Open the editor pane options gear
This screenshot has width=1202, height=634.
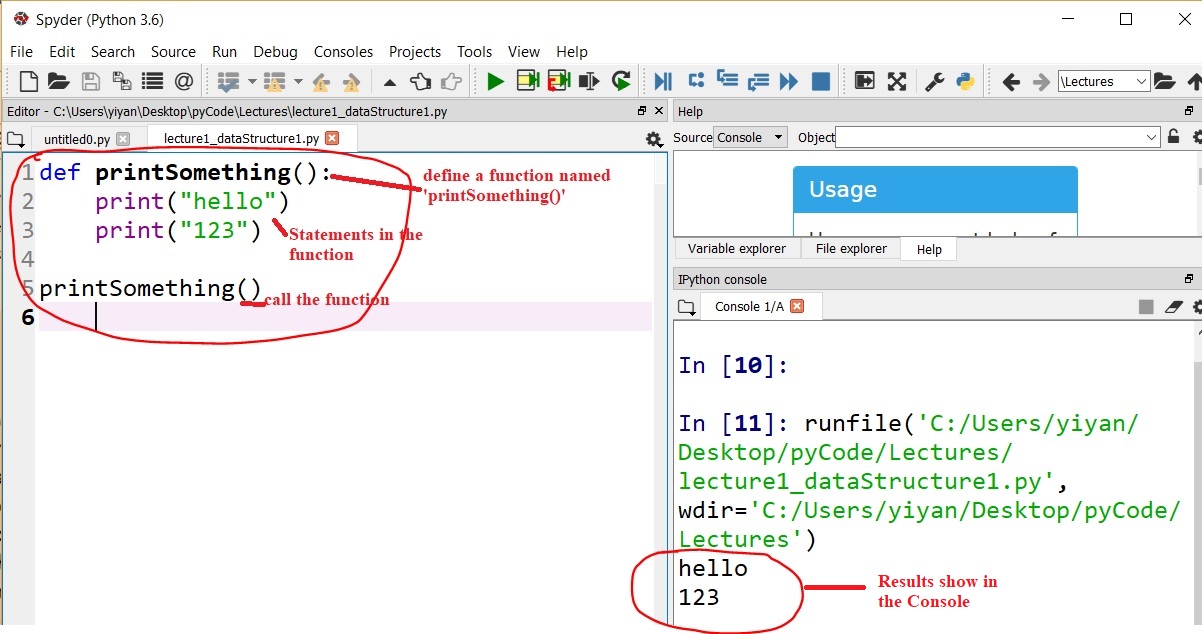tap(654, 139)
